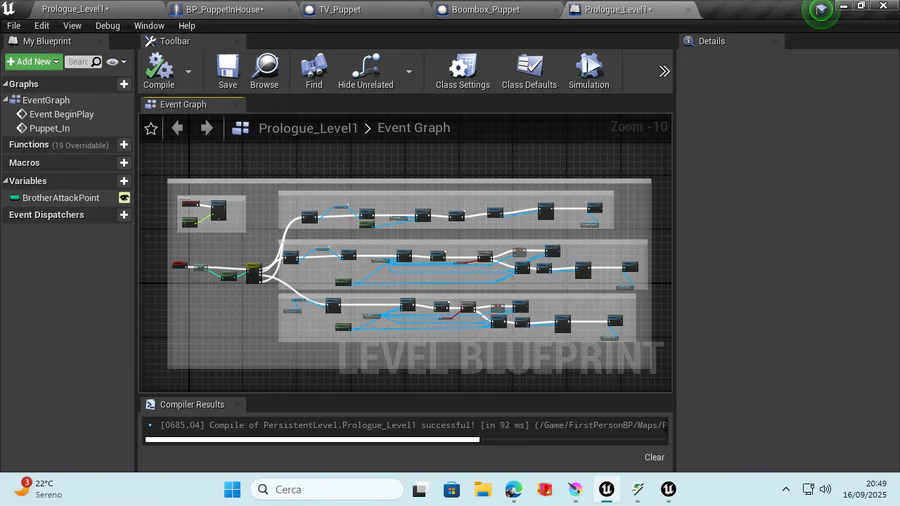This screenshot has height=506, width=900.
Task: Open view options eye dropdown
Action: click(117, 61)
